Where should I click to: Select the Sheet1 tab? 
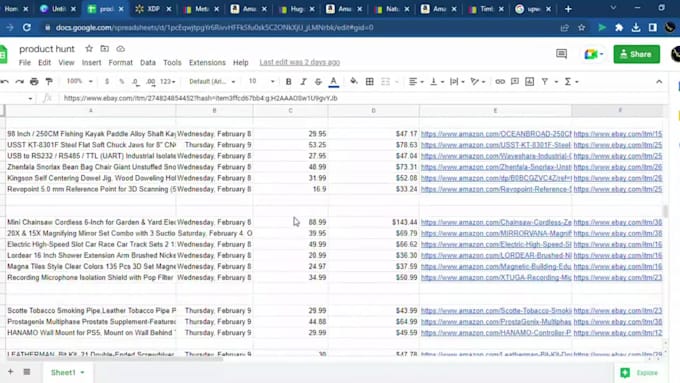[x=67, y=372]
